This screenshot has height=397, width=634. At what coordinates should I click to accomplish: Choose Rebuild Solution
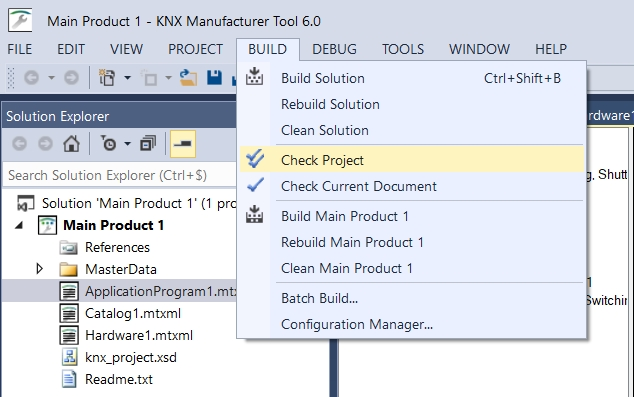coord(412,104)
